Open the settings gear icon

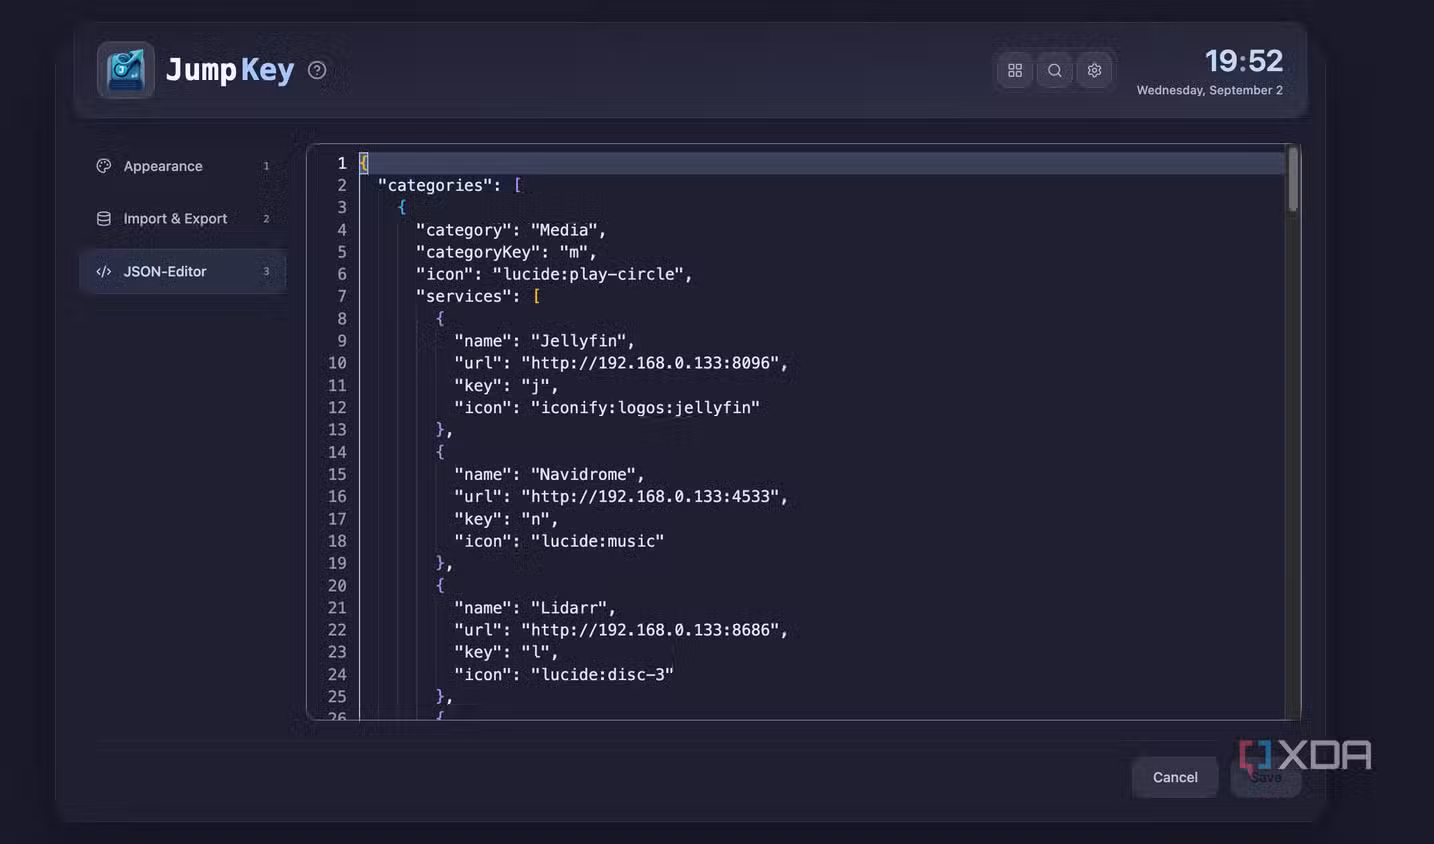pyautogui.click(x=1095, y=70)
